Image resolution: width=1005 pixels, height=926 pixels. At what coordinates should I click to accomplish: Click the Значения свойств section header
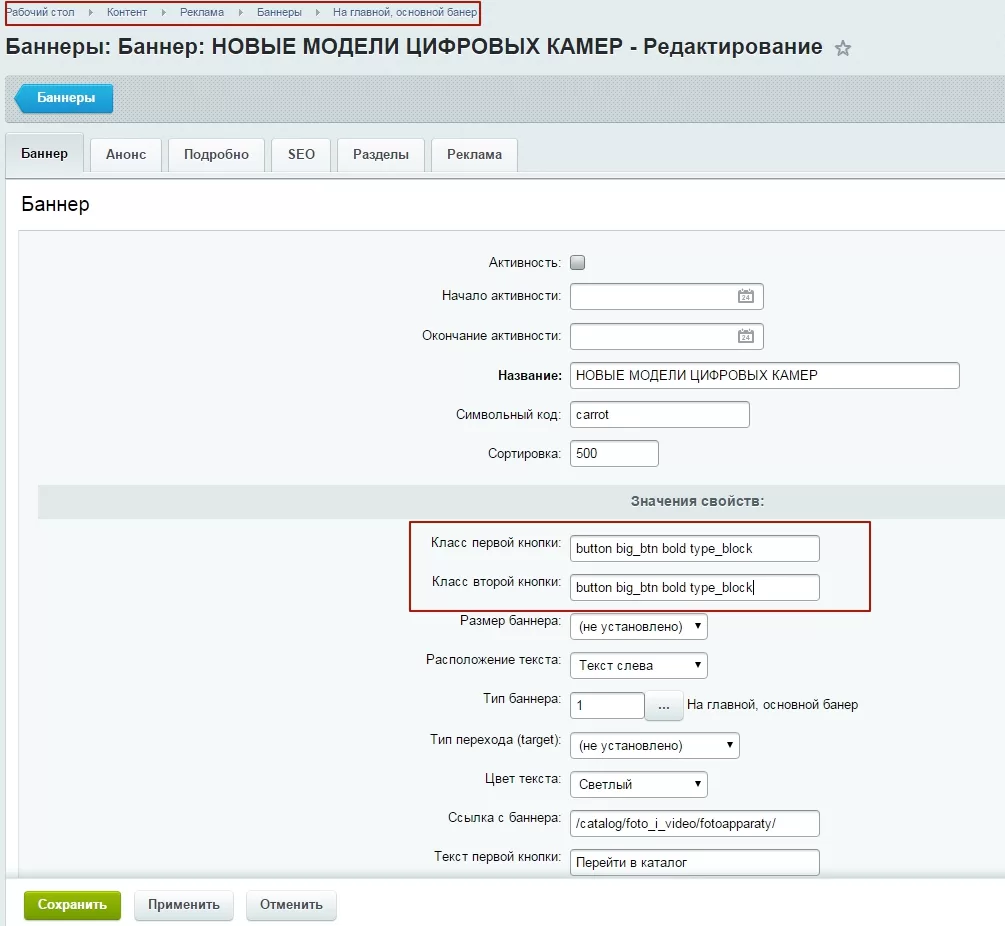coord(697,501)
